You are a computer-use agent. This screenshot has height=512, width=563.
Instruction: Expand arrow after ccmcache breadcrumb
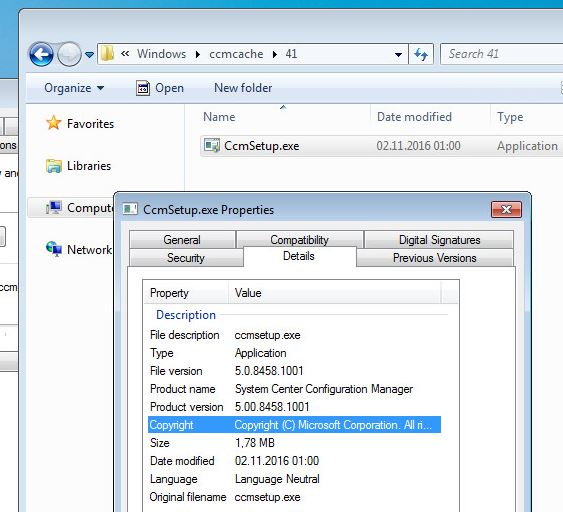pos(275,55)
